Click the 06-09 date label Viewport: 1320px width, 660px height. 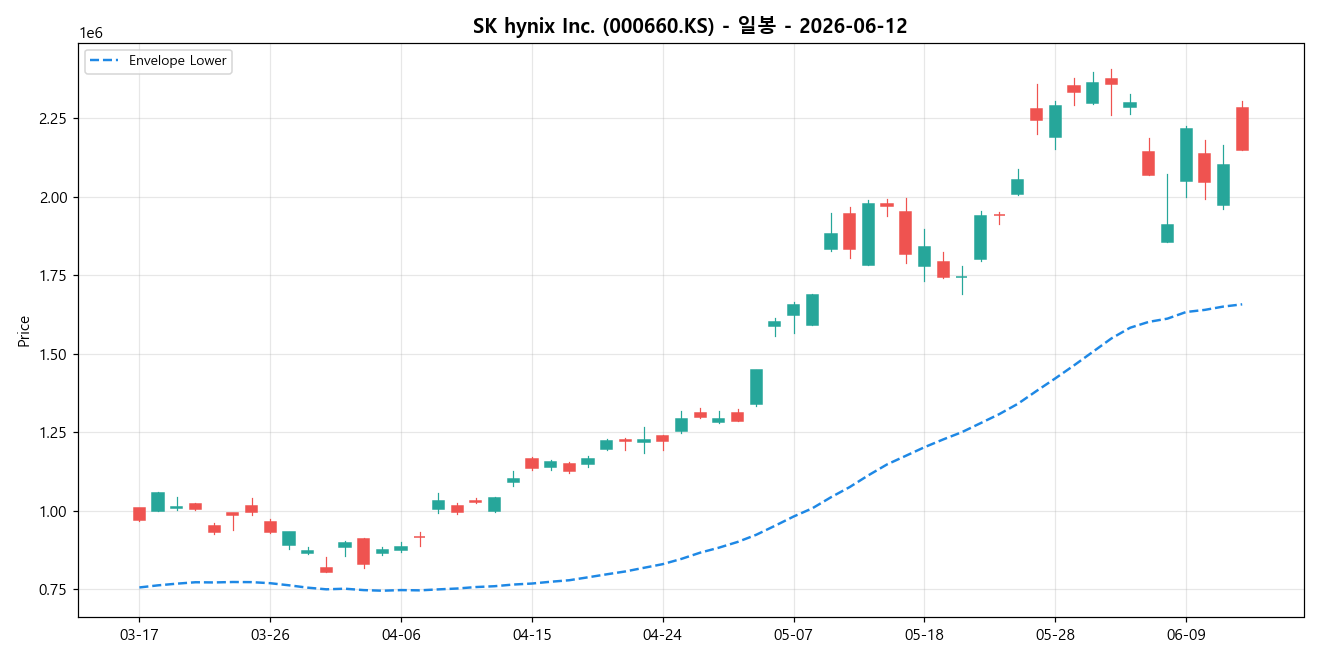[x=1186, y=635]
